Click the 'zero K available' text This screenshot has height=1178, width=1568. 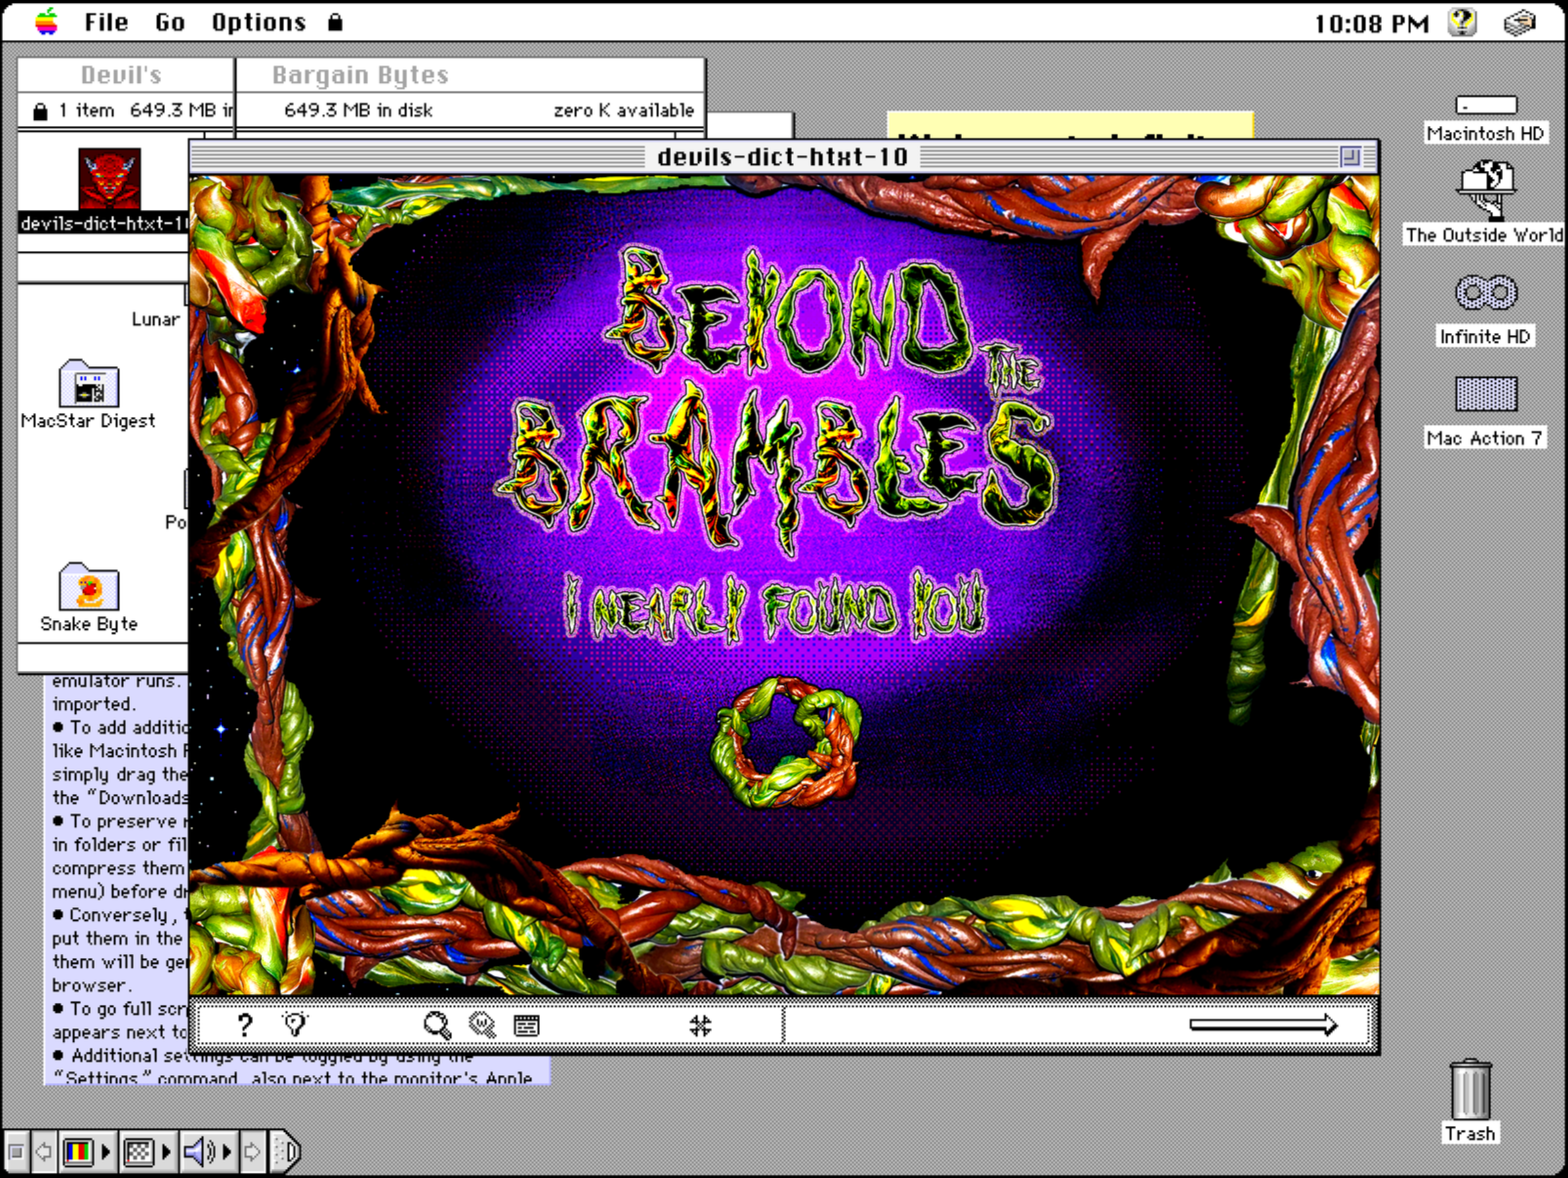click(x=623, y=110)
